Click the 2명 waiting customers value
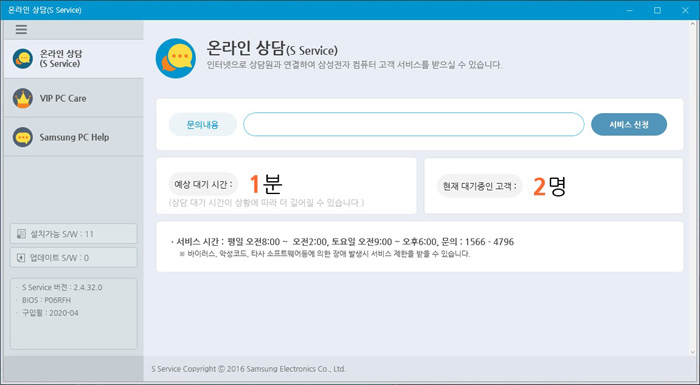The image size is (700, 385). [x=550, y=186]
